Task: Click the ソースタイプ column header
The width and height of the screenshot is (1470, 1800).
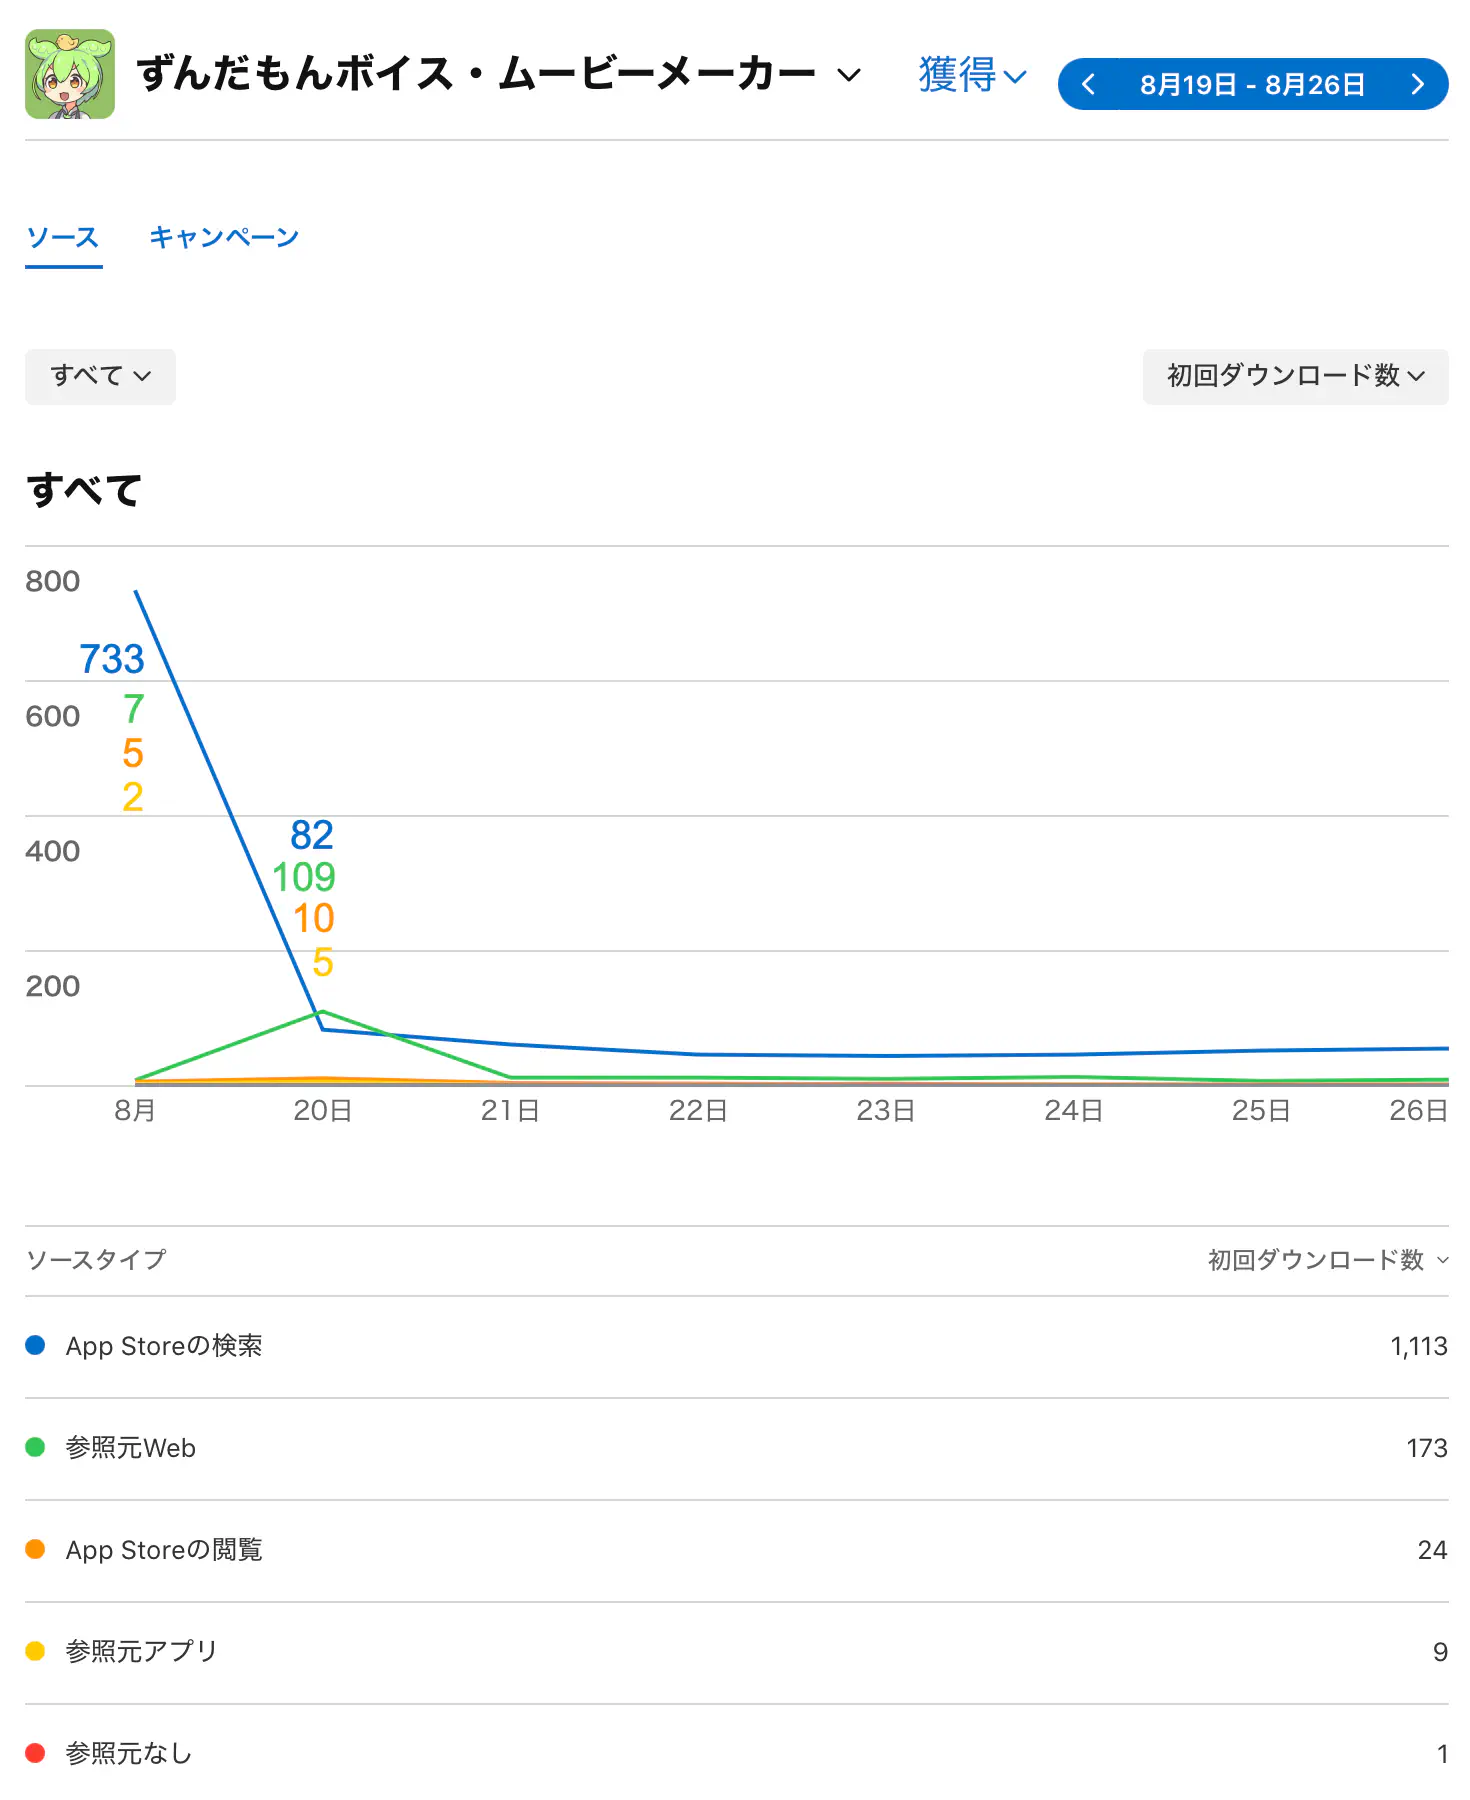Action: click(96, 1260)
